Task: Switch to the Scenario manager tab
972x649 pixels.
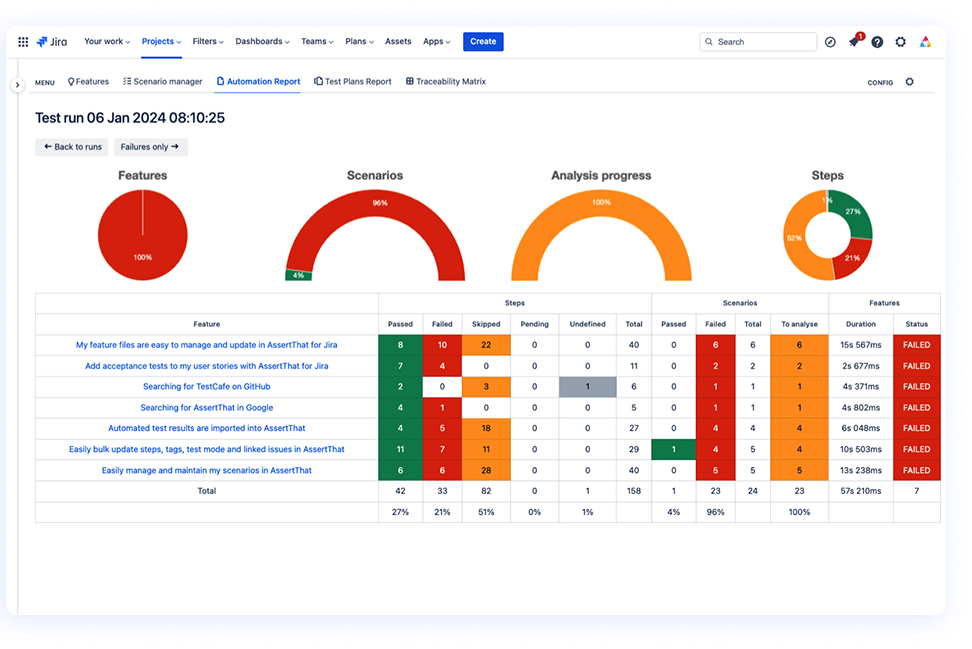Action: (x=162, y=82)
